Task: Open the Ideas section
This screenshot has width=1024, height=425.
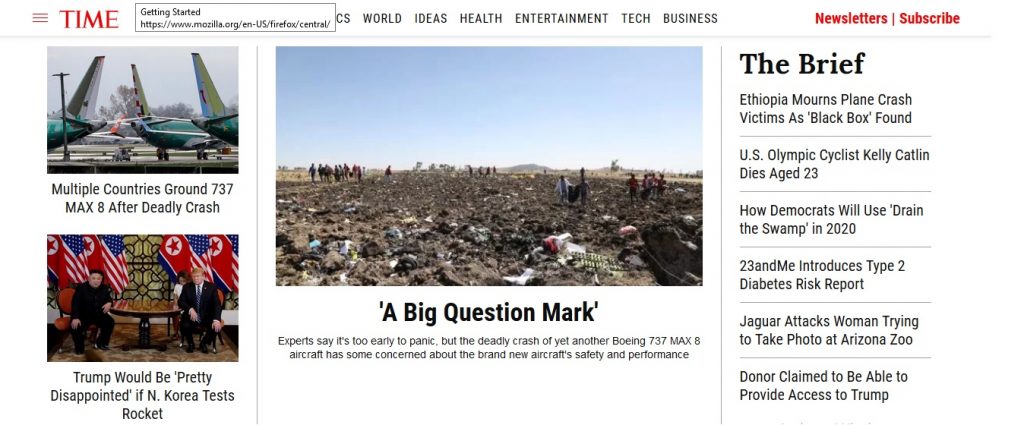Action: pyautogui.click(x=430, y=19)
